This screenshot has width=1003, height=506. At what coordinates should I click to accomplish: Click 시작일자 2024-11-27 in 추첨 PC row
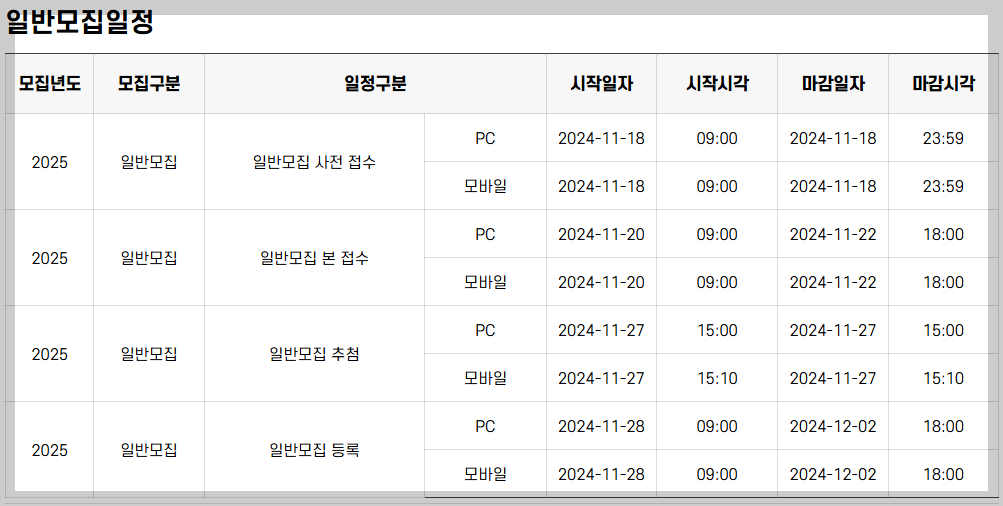(601, 330)
